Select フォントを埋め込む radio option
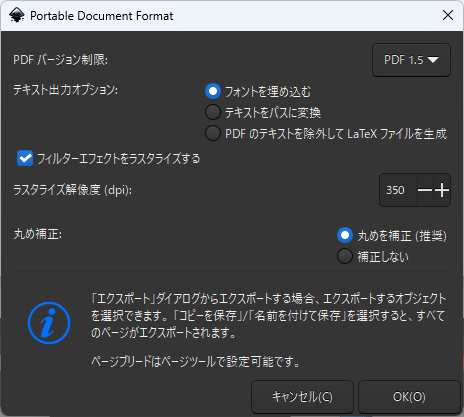 [x=213, y=91]
